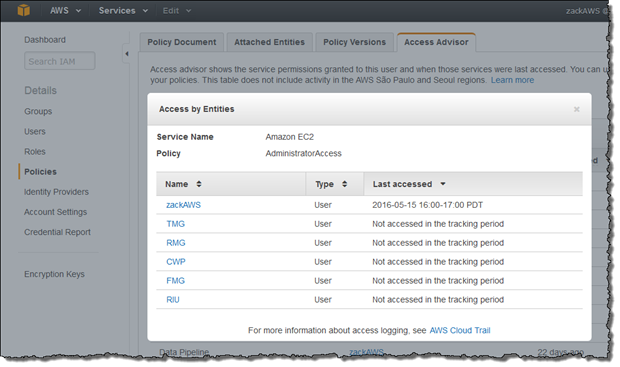The height and width of the screenshot is (367, 620).
Task: Open the Services dropdown menu
Action: click(123, 11)
